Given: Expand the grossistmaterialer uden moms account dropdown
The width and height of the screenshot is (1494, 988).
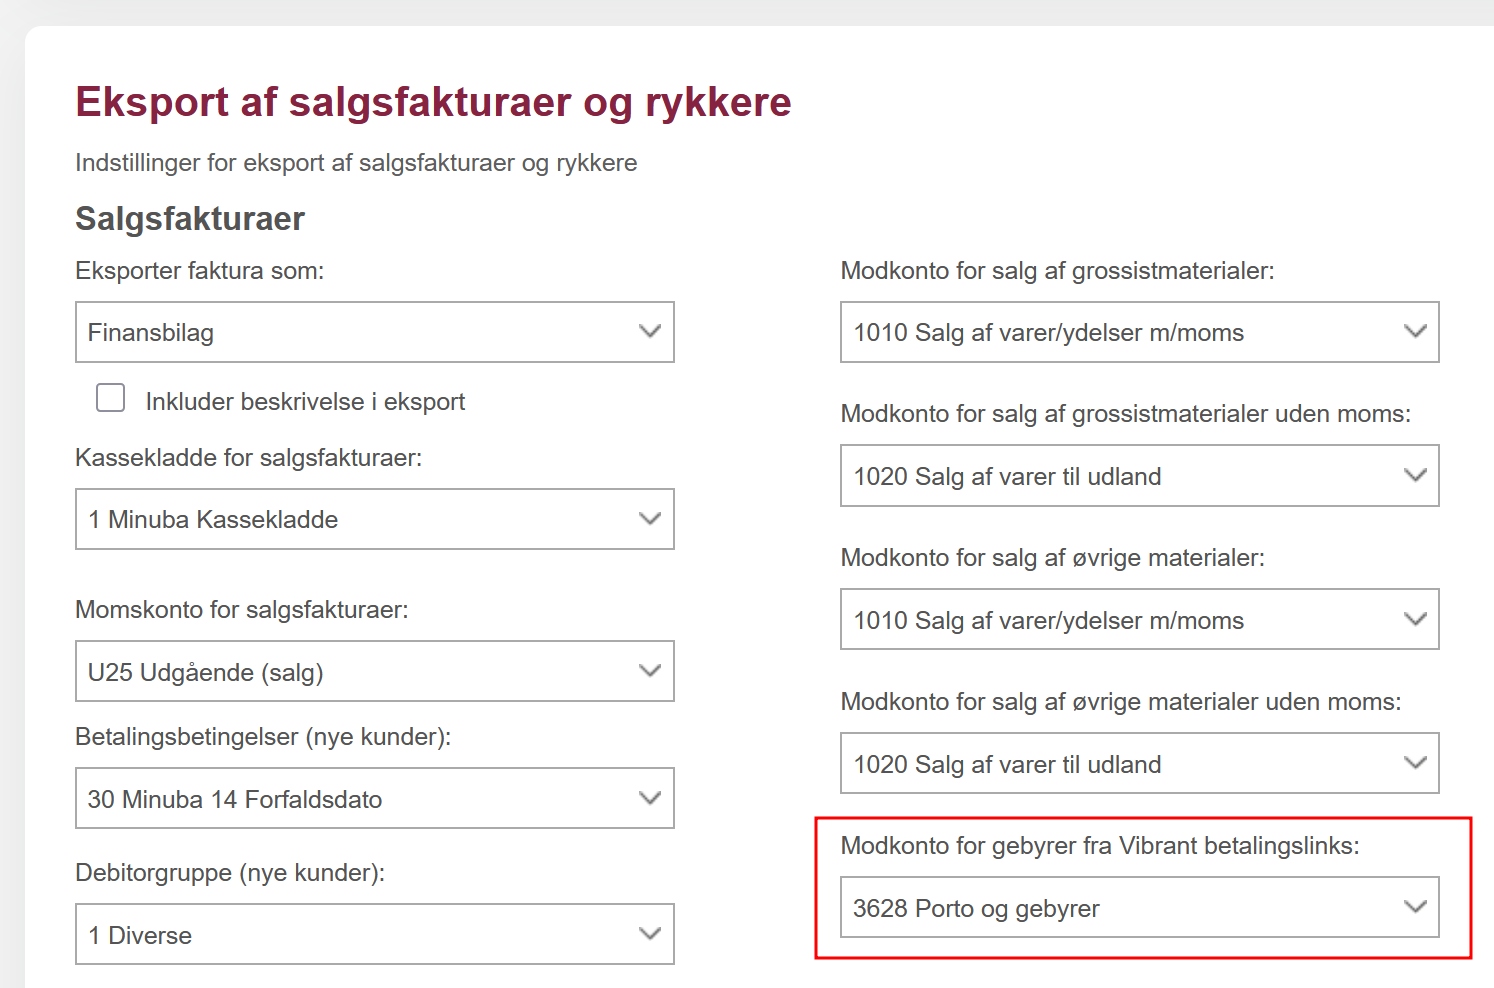Looking at the screenshot, I should (x=1139, y=476).
